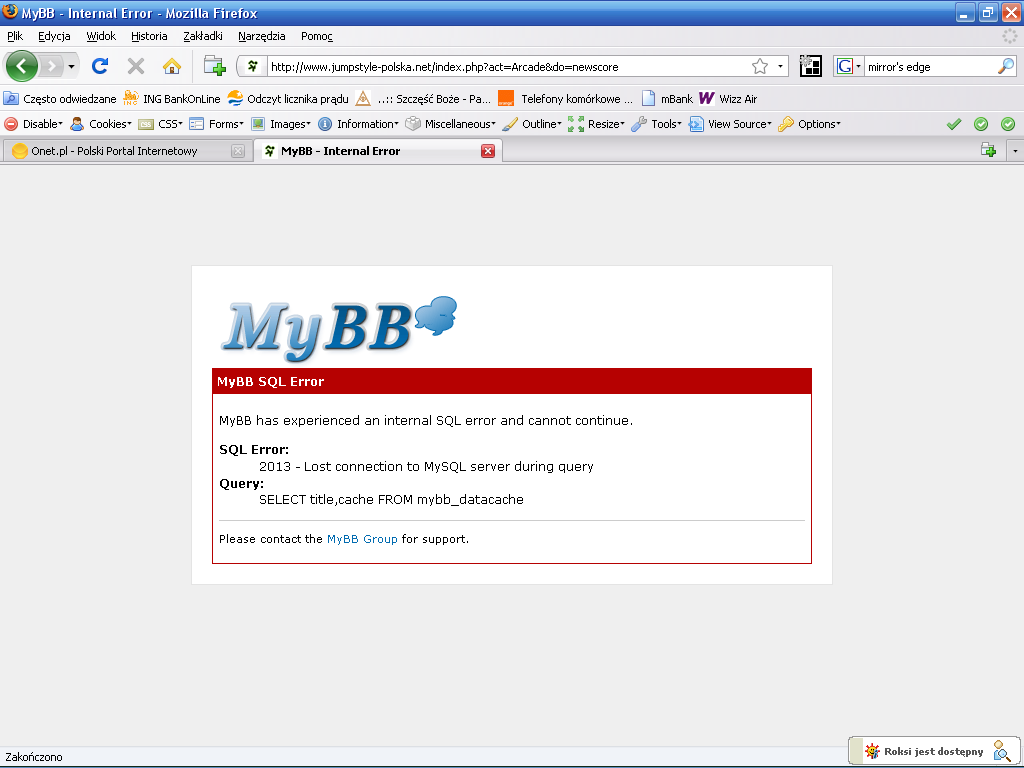The width and height of the screenshot is (1024, 768).
Task: Go to the Home page icon
Action: [172, 66]
